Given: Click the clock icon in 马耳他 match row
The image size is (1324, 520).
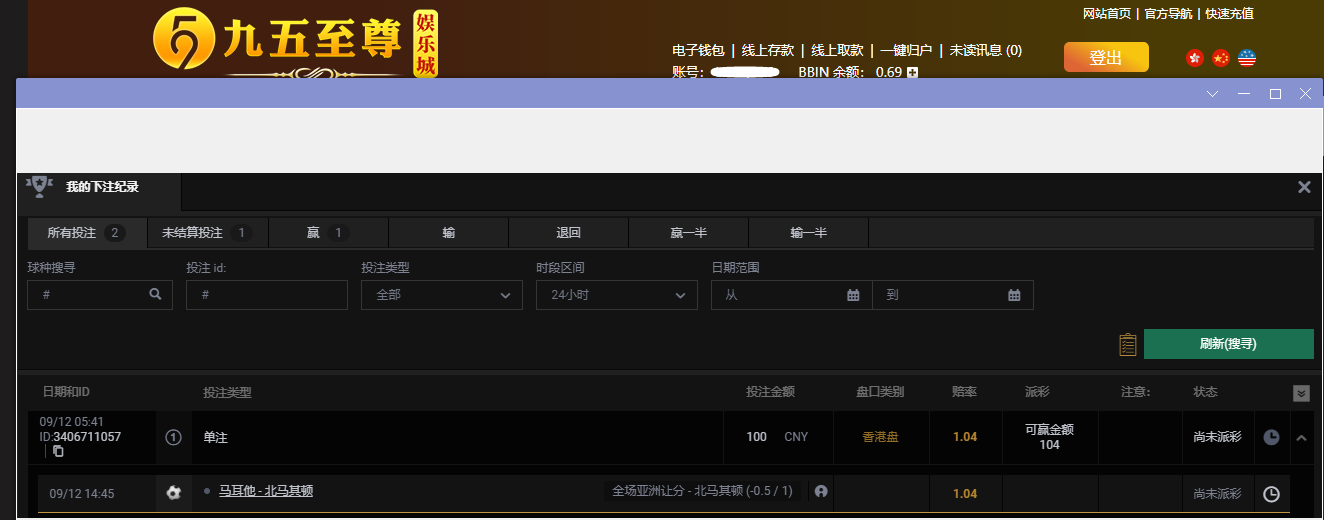Looking at the screenshot, I should (1271, 493).
